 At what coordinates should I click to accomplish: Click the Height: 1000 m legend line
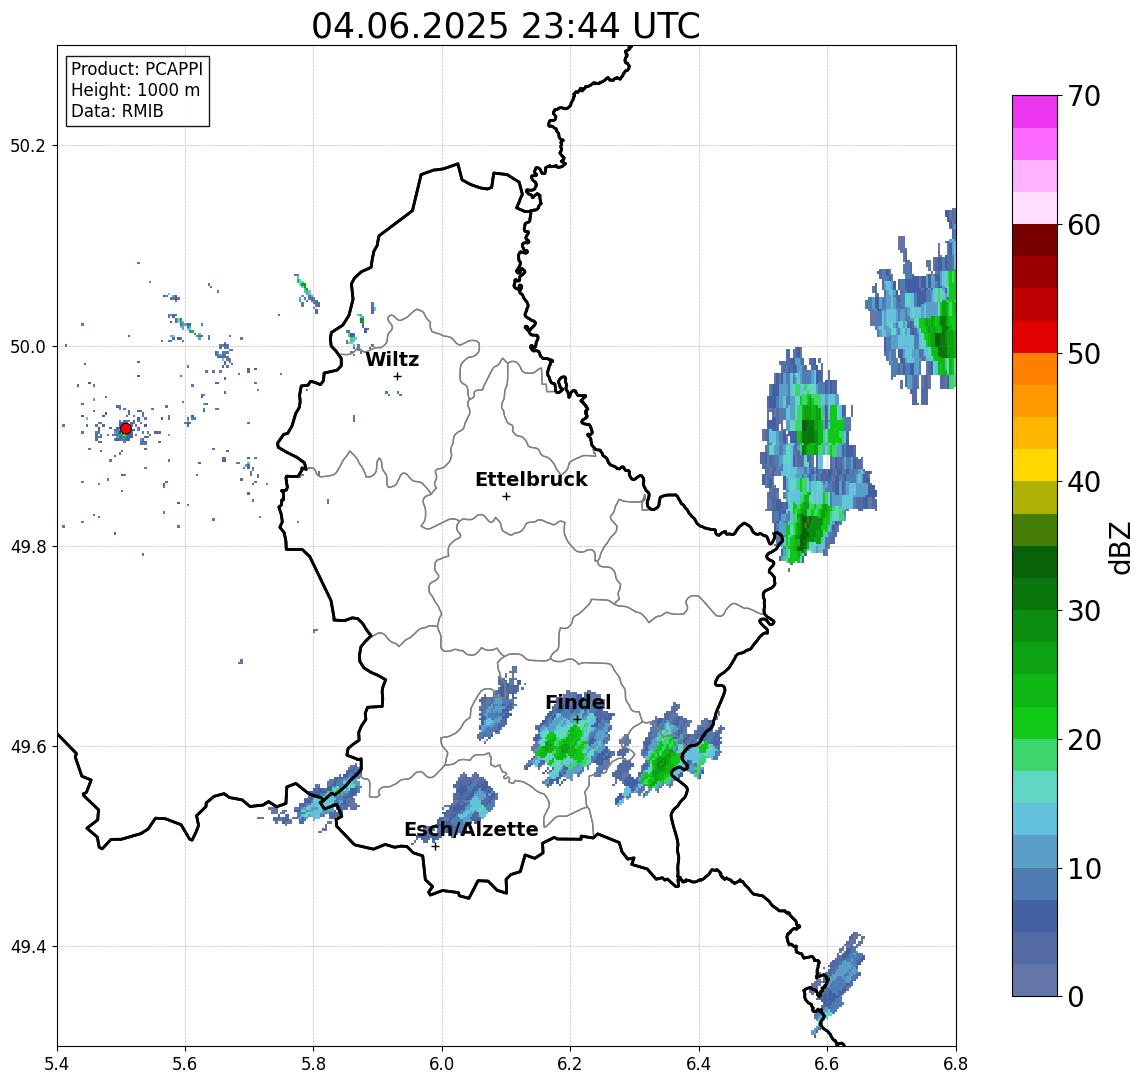[135, 90]
